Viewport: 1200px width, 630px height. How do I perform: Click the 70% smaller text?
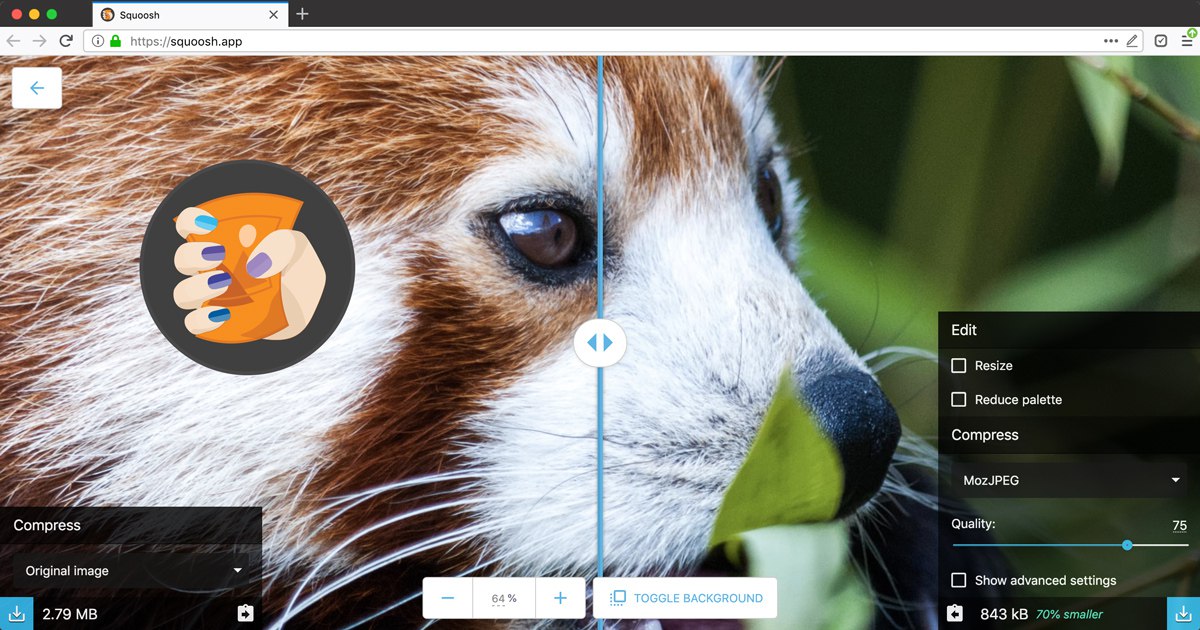[x=1069, y=614]
